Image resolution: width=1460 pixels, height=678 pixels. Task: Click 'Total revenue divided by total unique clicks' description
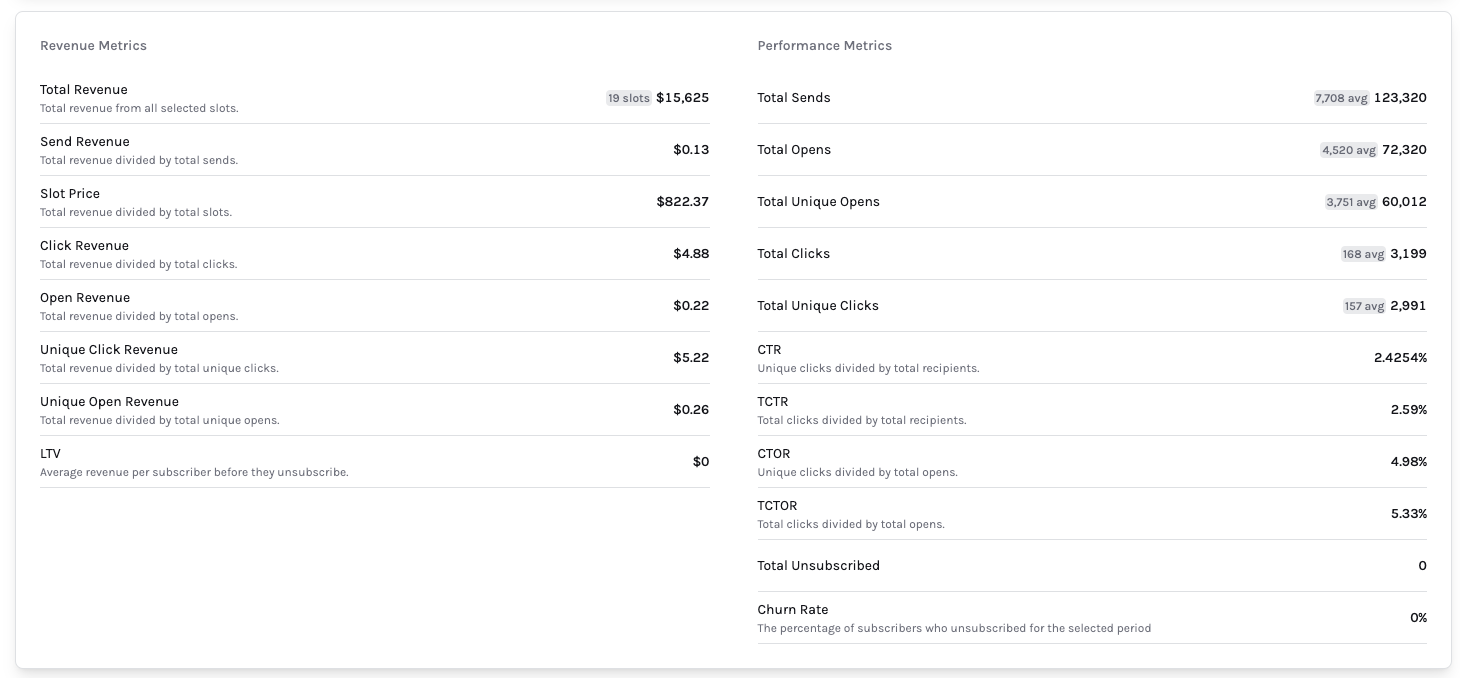159,368
